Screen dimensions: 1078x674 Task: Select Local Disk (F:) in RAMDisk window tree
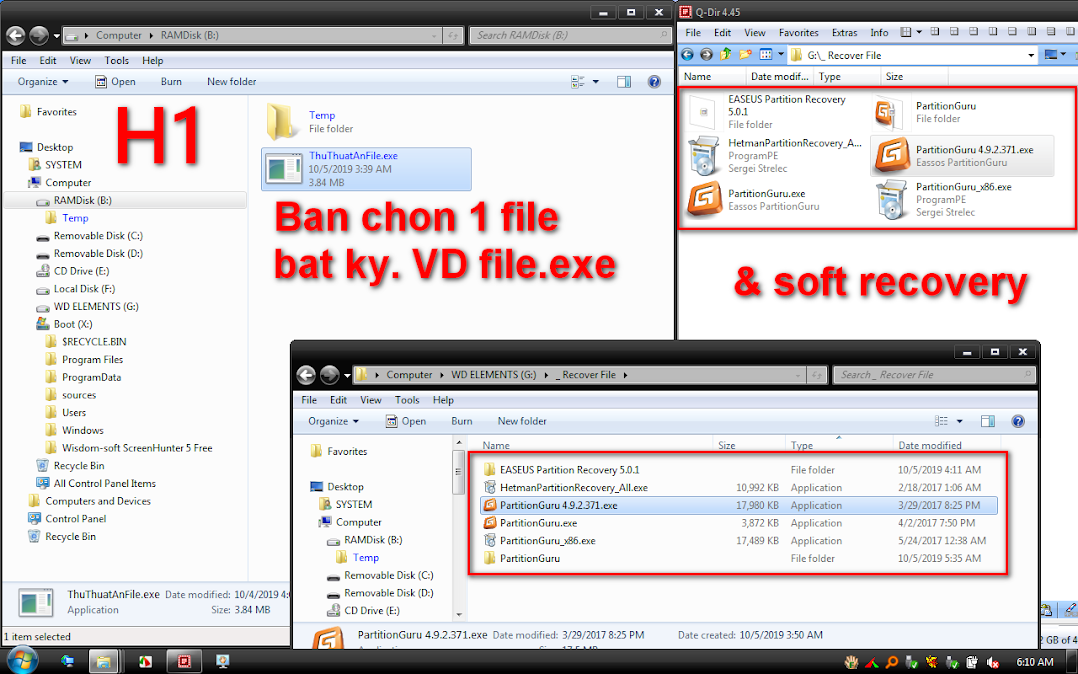85,289
